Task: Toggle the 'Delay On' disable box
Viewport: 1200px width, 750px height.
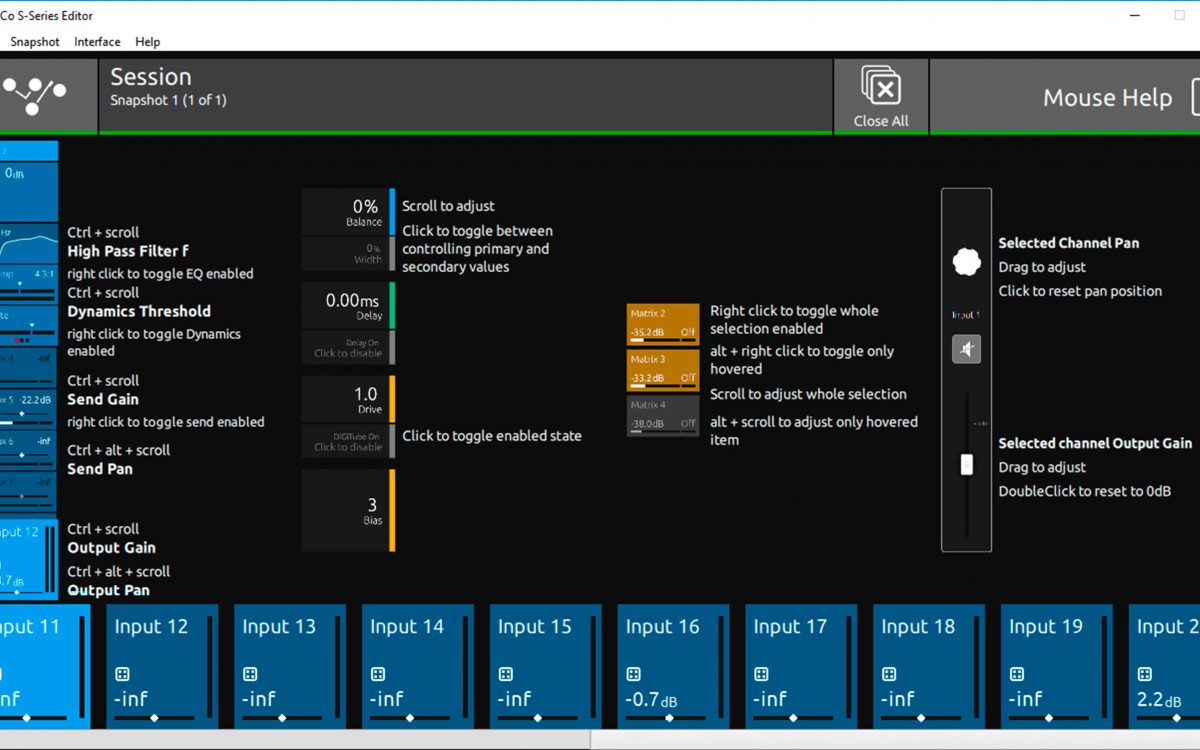Action: tap(347, 348)
